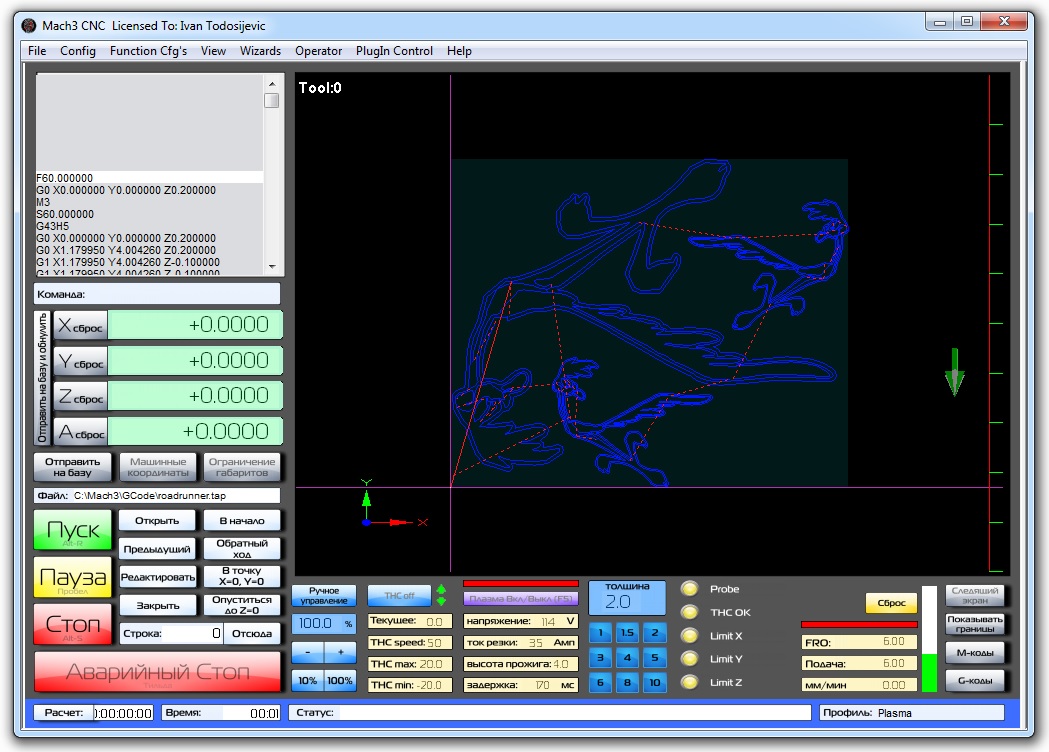
Task: Click the Обратный ход button
Action: [242, 549]
